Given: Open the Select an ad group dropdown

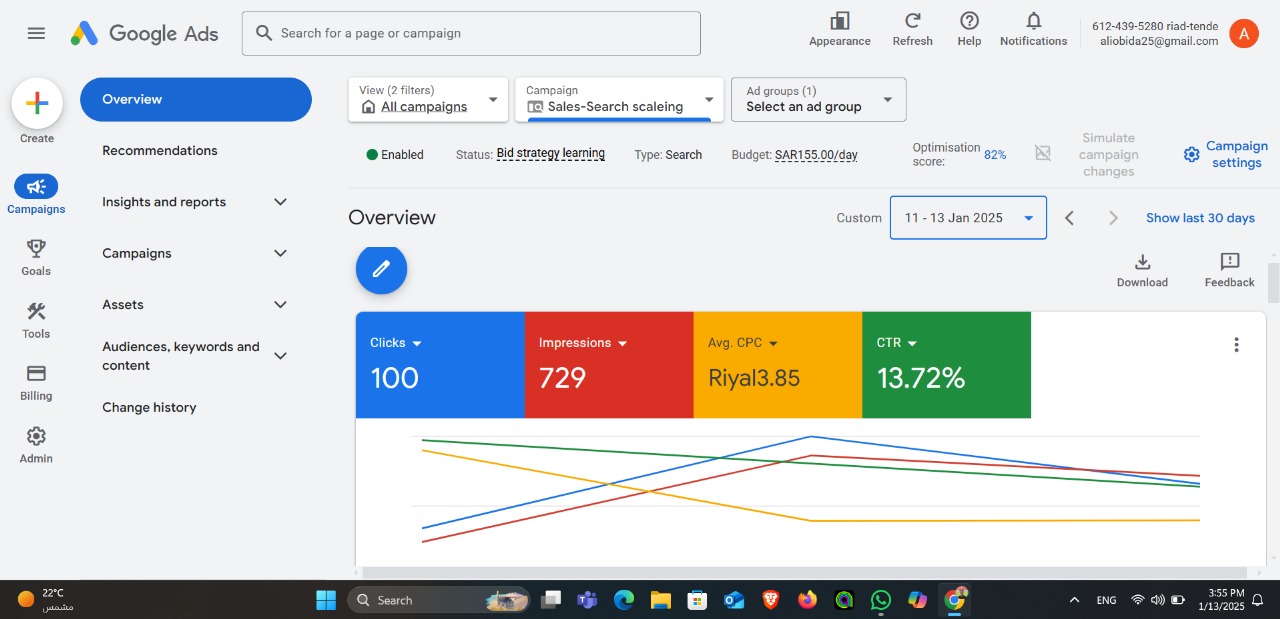Looking at the screenshot, I should coord(818,100).
